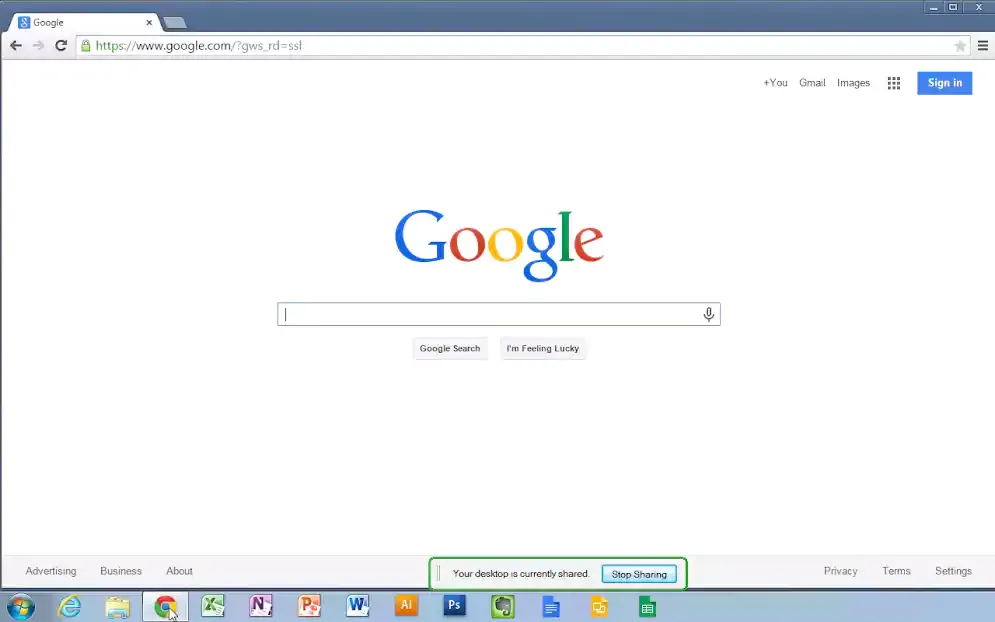Sign in to Google account
The height and width of the screenshot is (622, 995).
(x=944, y=83)
